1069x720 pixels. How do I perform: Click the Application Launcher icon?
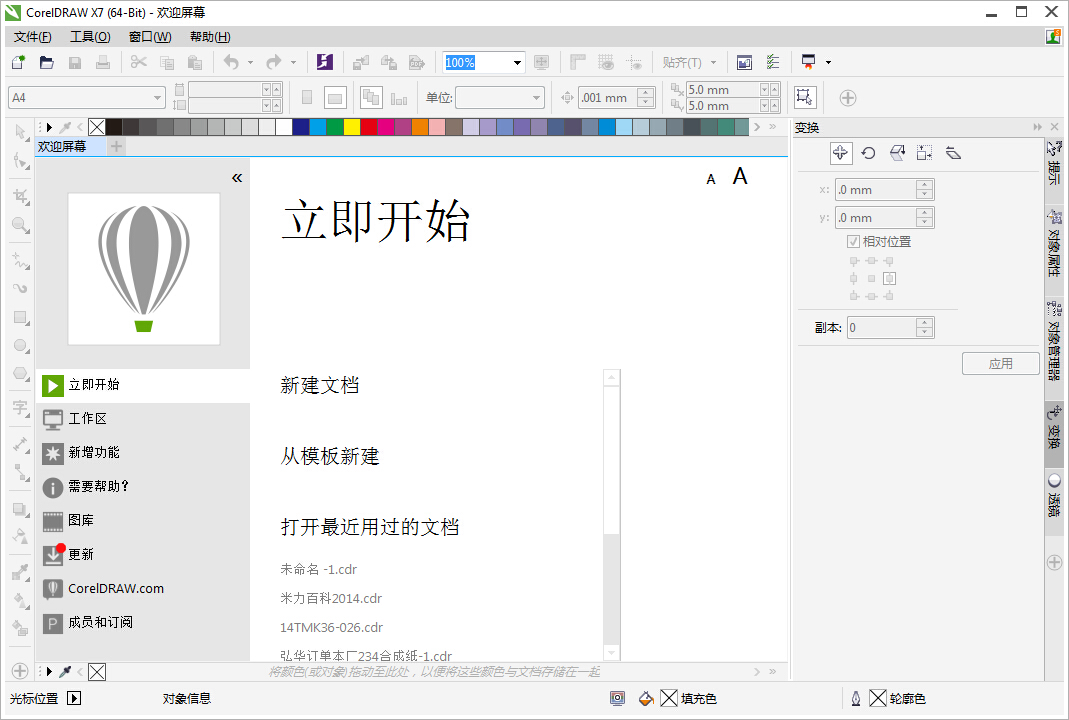click(809, 62)
